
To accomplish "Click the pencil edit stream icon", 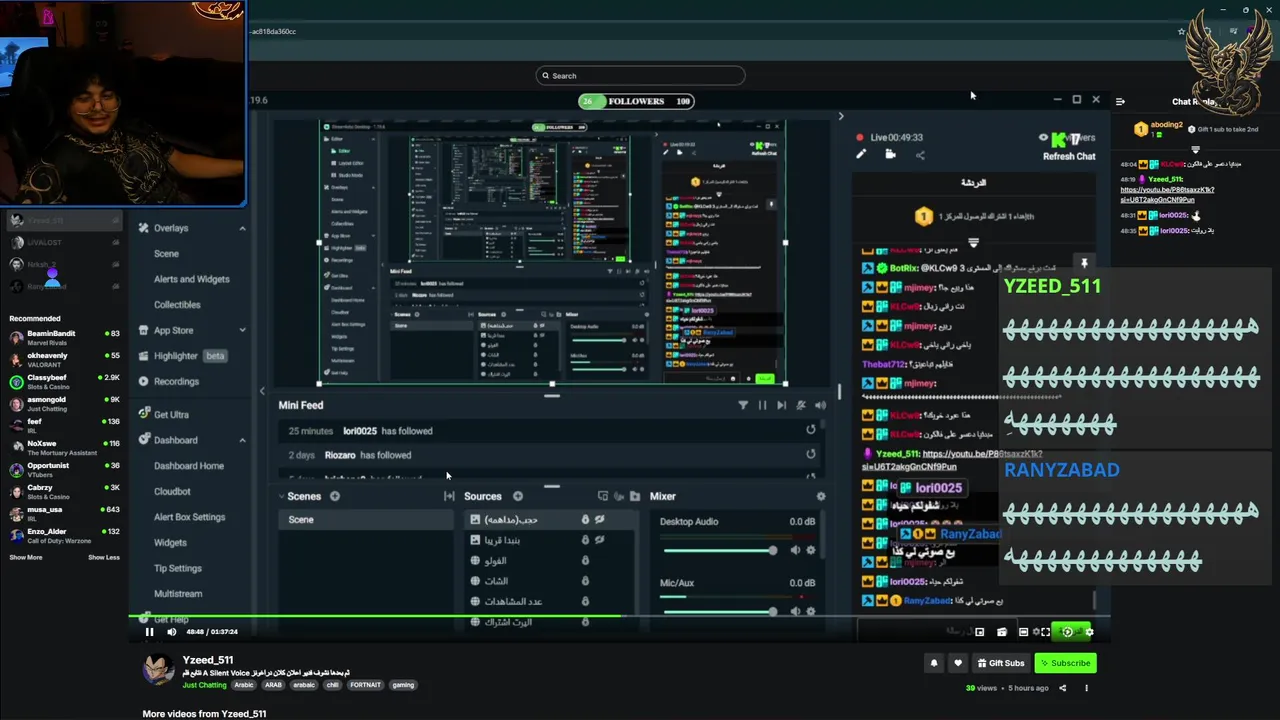I will [861, 154].
